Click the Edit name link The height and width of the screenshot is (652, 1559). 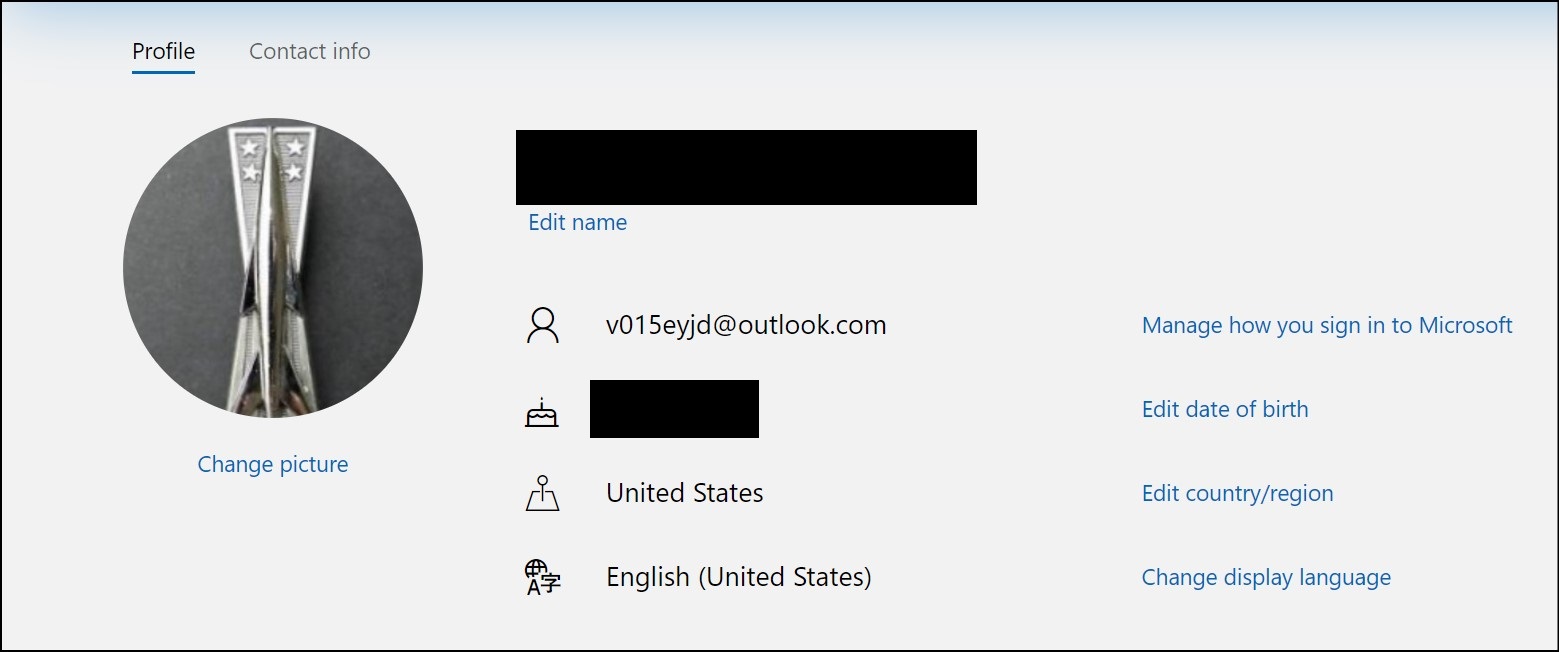[x=578, y=222]
